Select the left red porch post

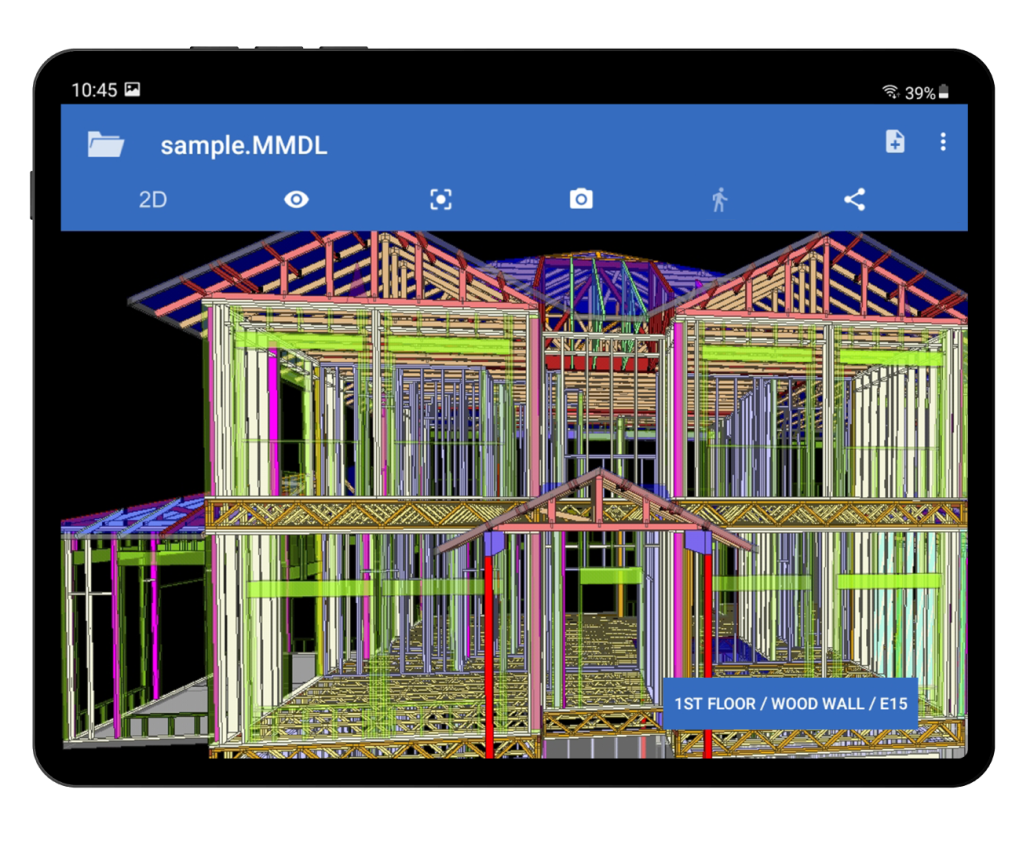(489, 650)
